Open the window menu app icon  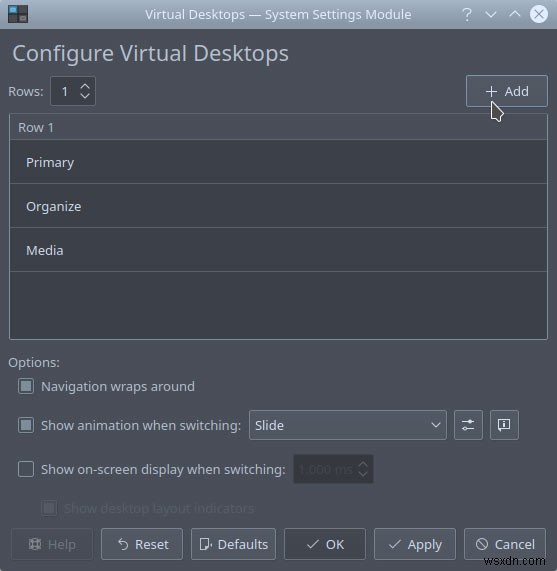click(x=18, y=15)
